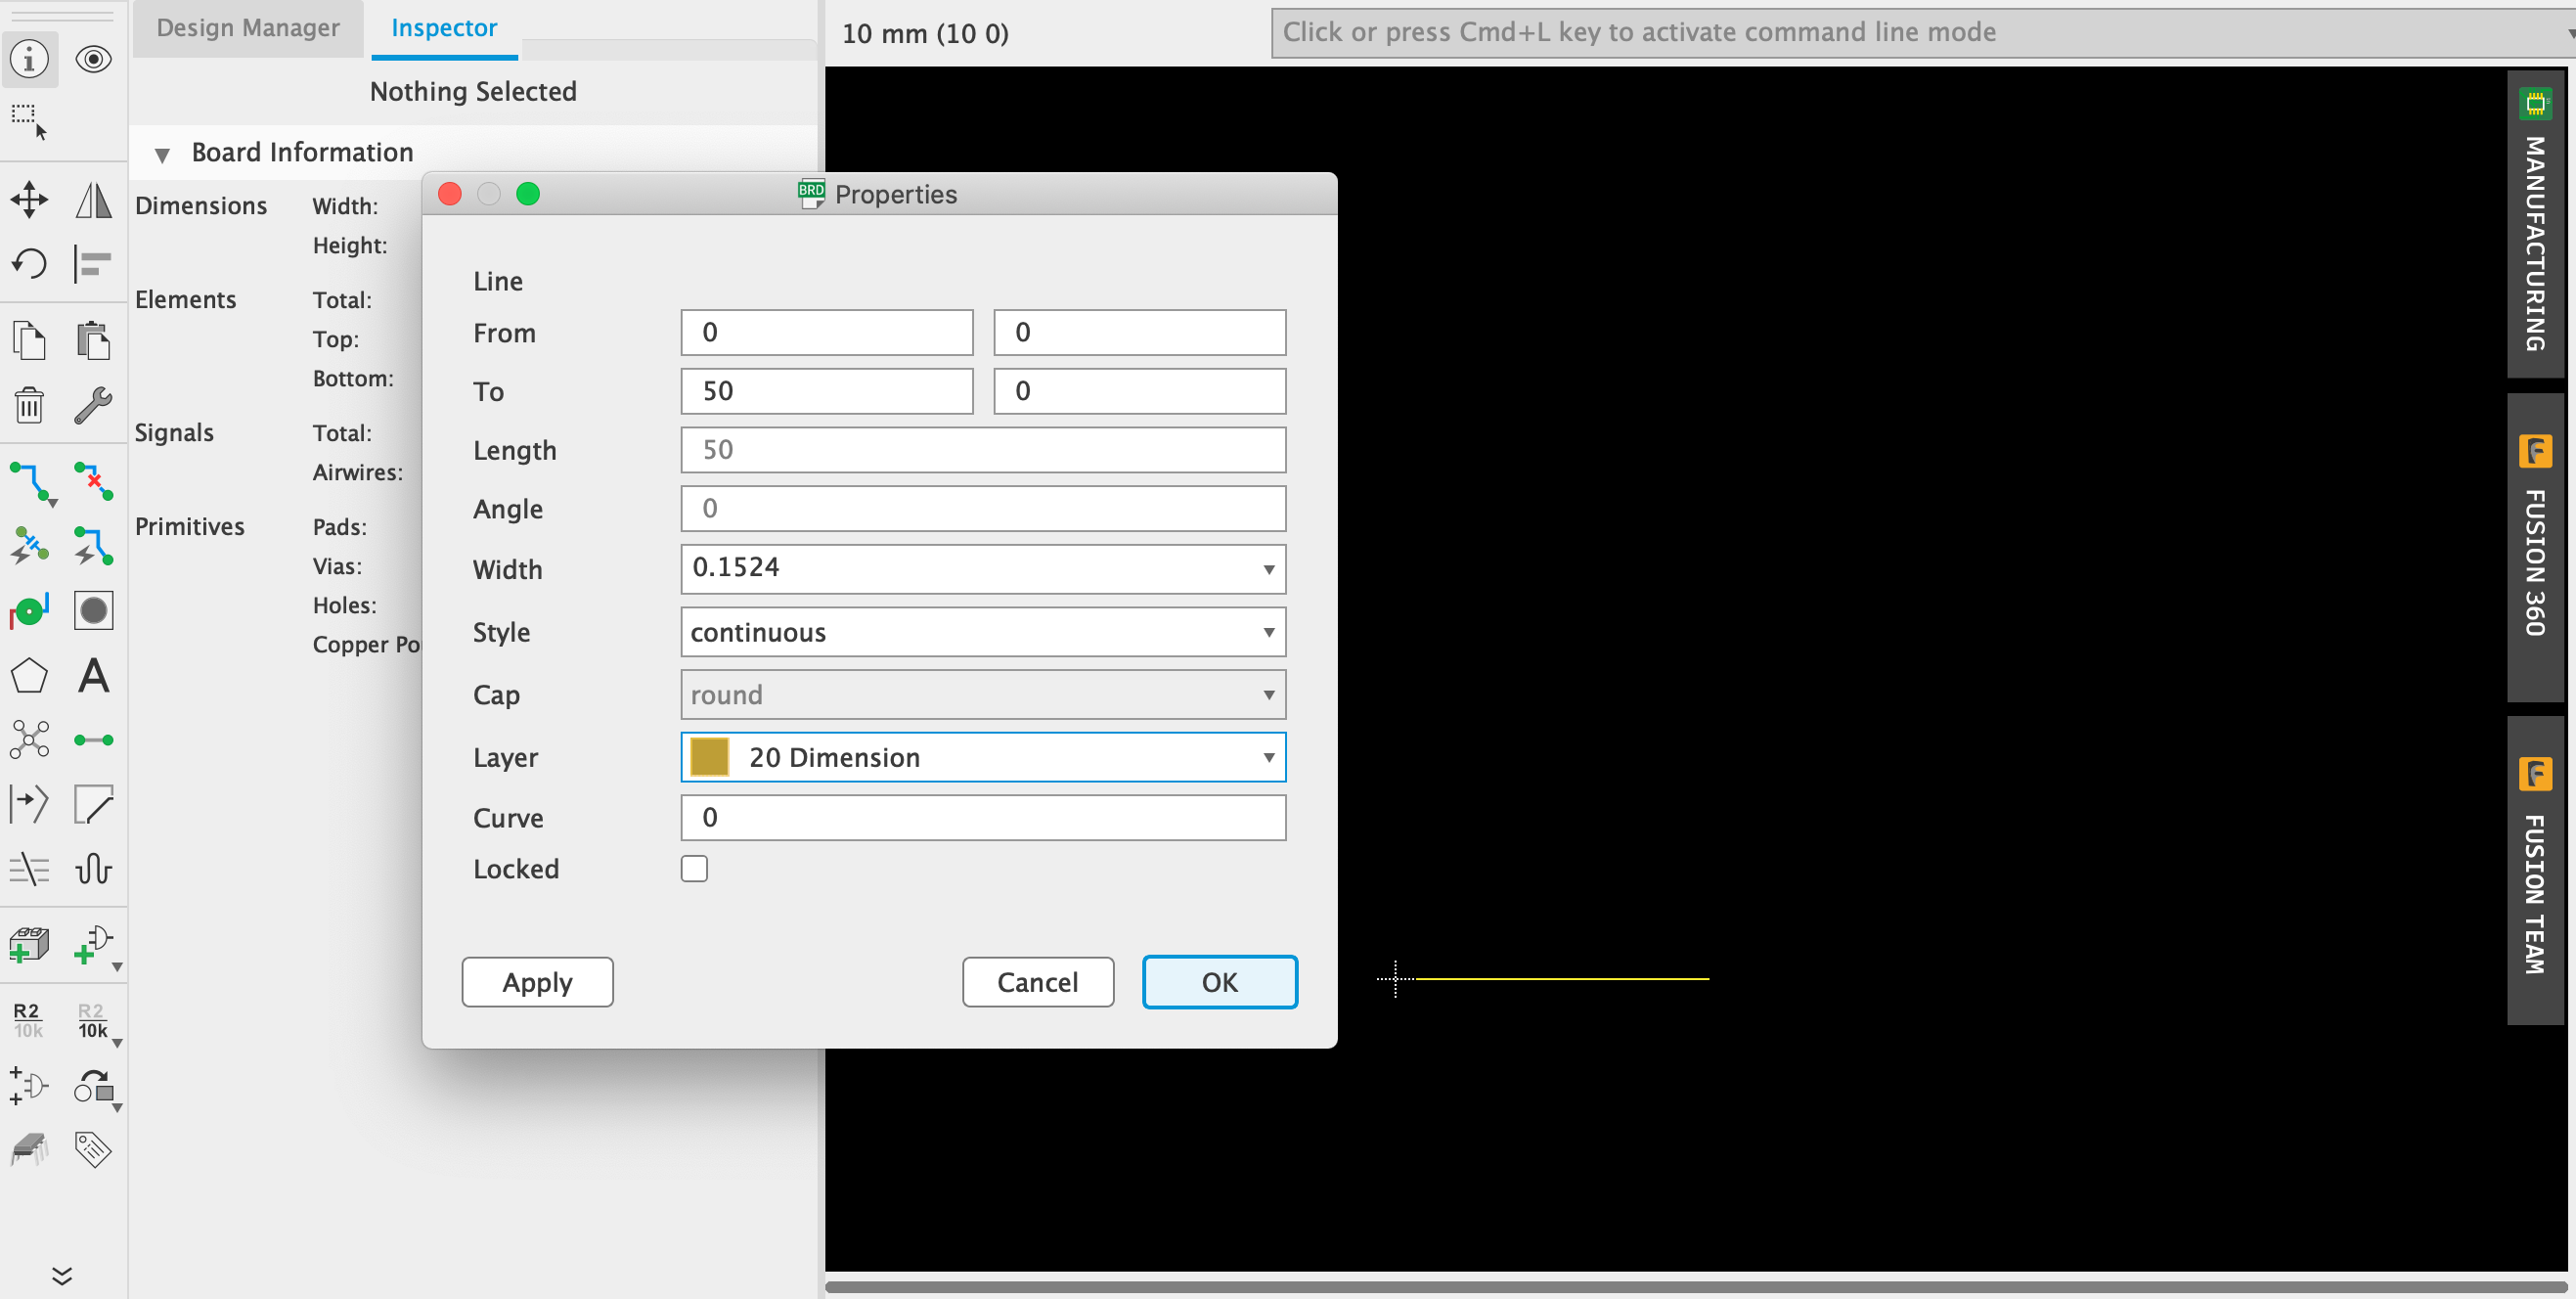Activate the command line field

[x=1900, y=32]
